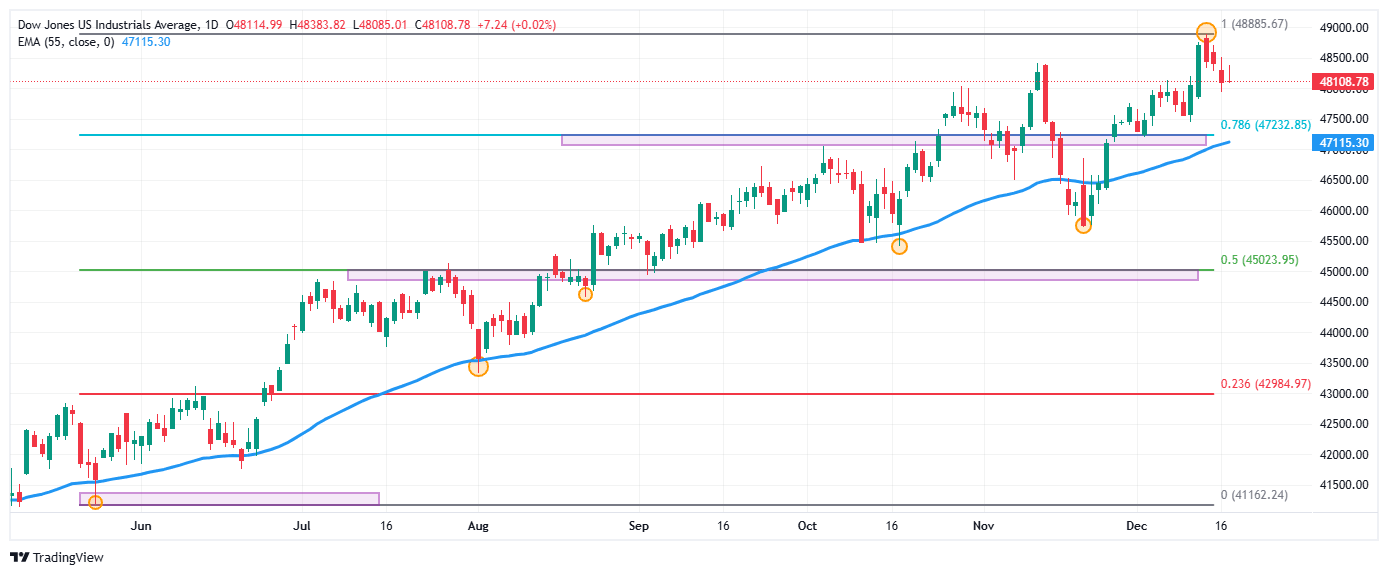Click the orange circle at the bottom-left May low
Image resolution: width=1388 pixels, height=575 pixels.
point(95,502)
